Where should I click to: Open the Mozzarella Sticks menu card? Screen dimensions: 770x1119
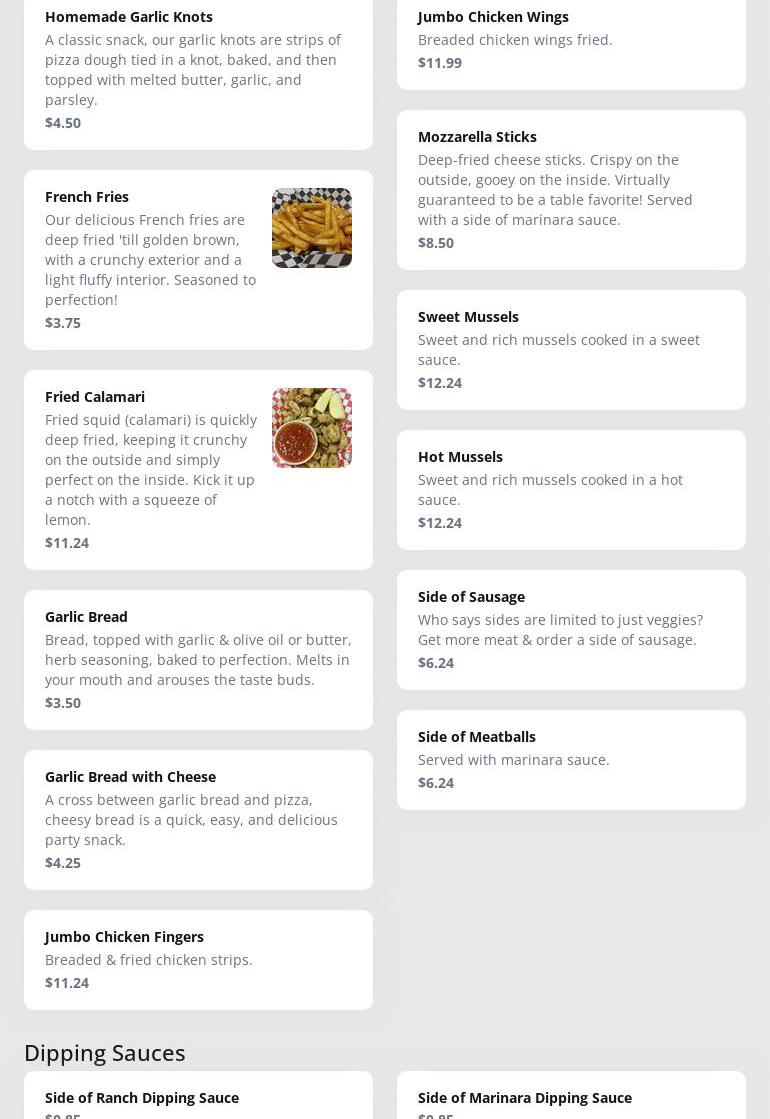(571, 190)
